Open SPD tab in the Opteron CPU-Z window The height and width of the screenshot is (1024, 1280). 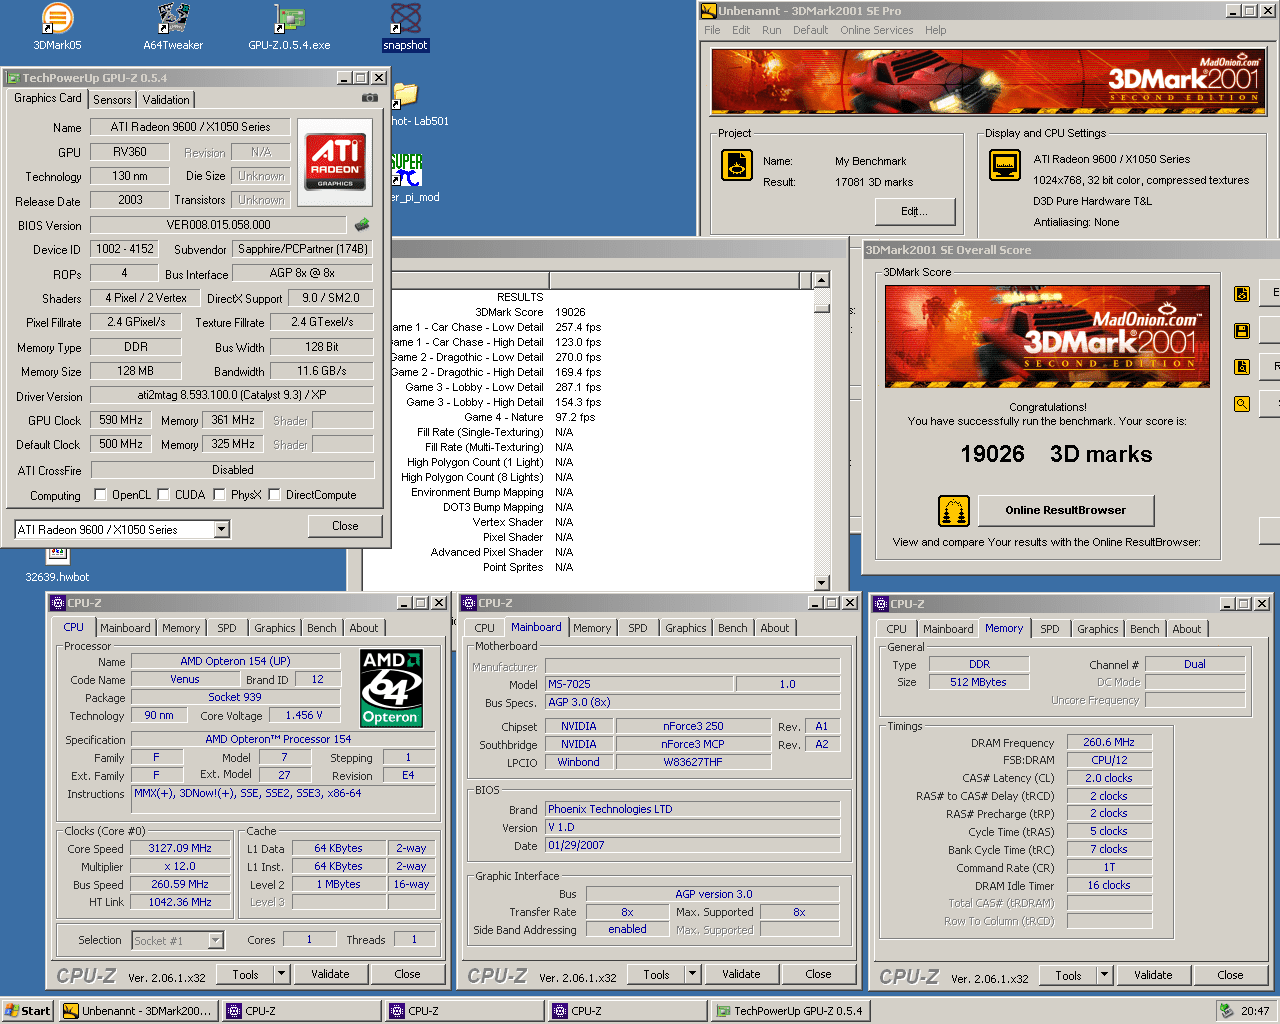(227, 628)
